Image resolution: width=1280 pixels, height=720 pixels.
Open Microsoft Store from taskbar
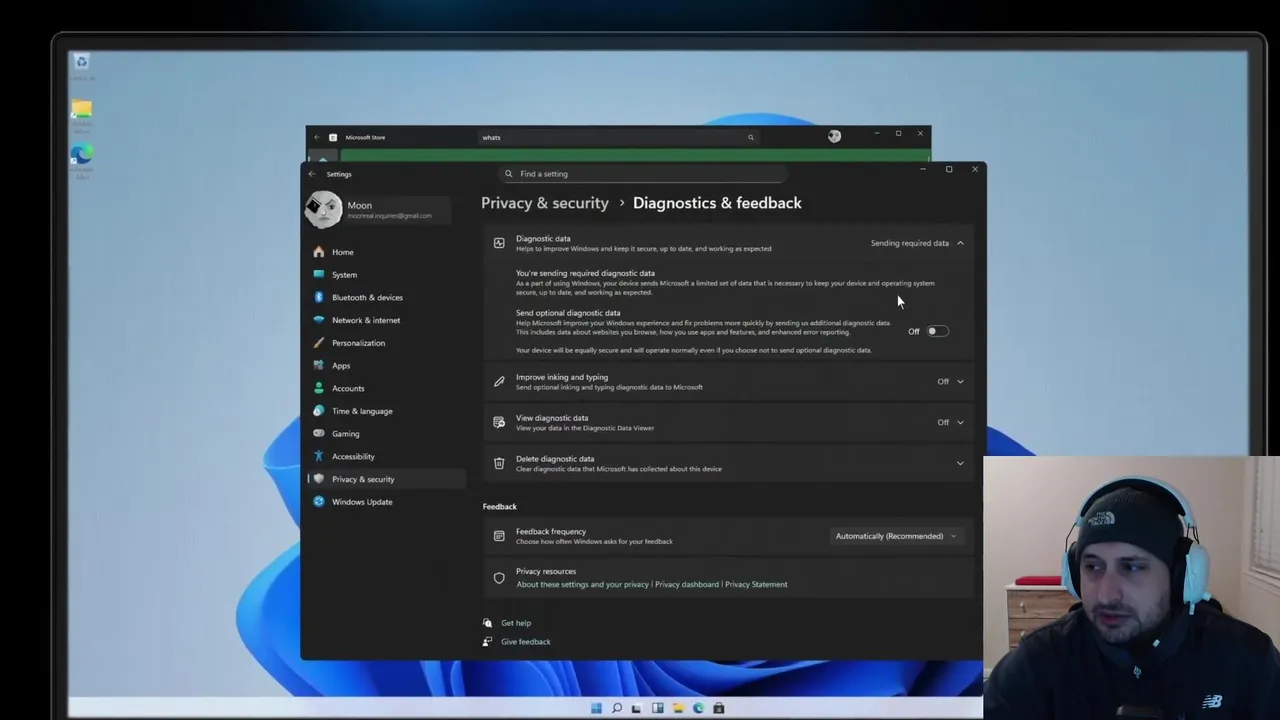coord(718,708)
